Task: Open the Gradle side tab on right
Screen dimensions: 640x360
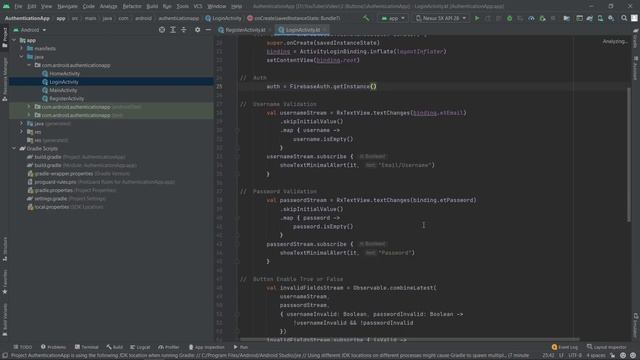Action: click(636, 39)
